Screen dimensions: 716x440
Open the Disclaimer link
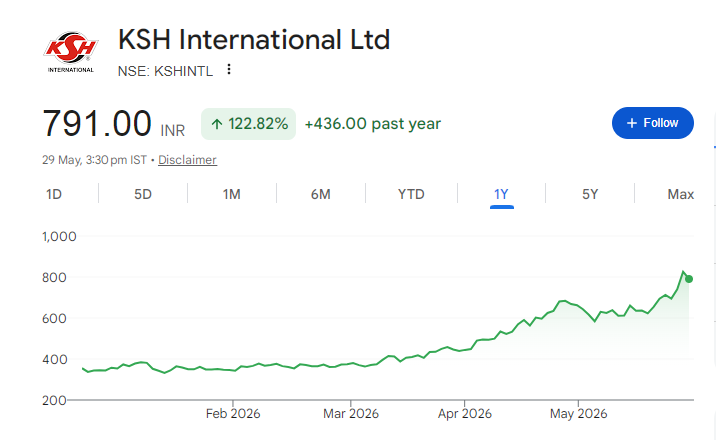point(187,160)
